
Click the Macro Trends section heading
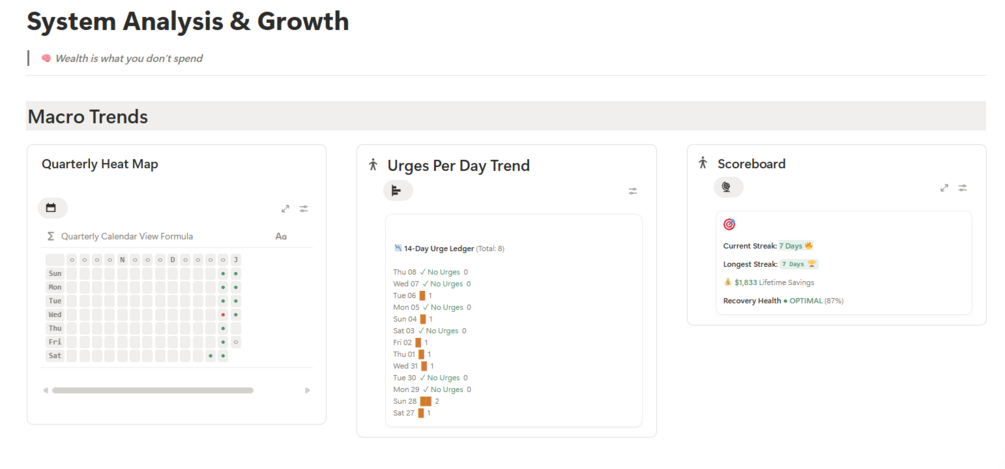point(88,117)
